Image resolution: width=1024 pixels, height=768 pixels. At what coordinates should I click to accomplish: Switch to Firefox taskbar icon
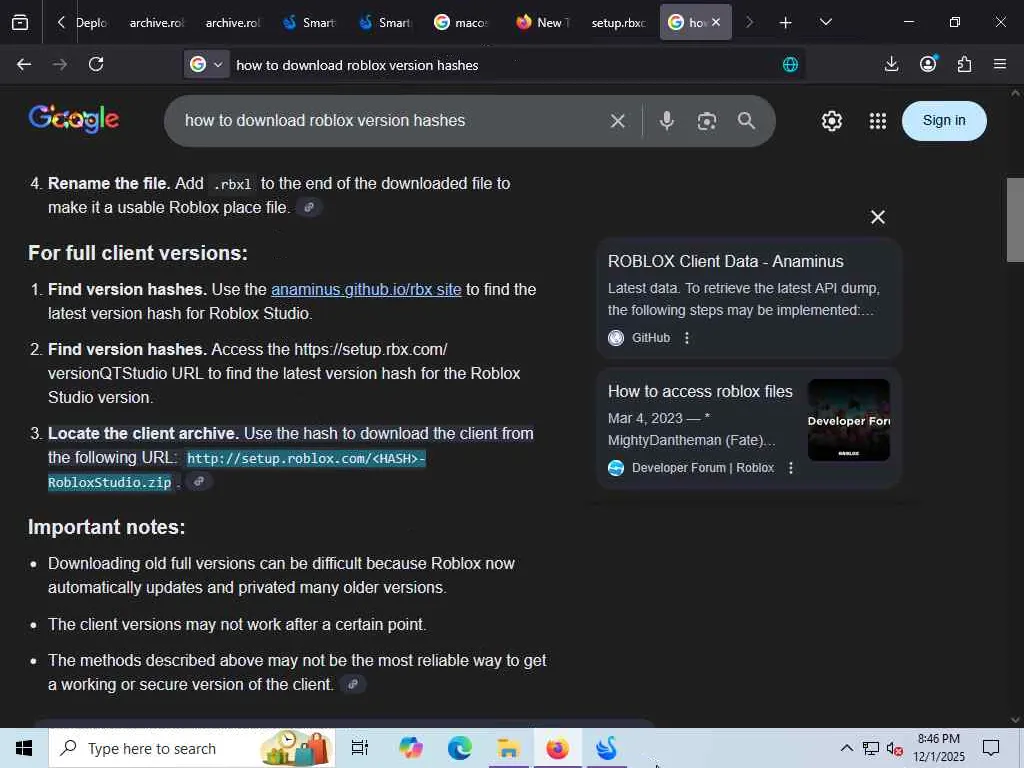[x=557, y=748]
